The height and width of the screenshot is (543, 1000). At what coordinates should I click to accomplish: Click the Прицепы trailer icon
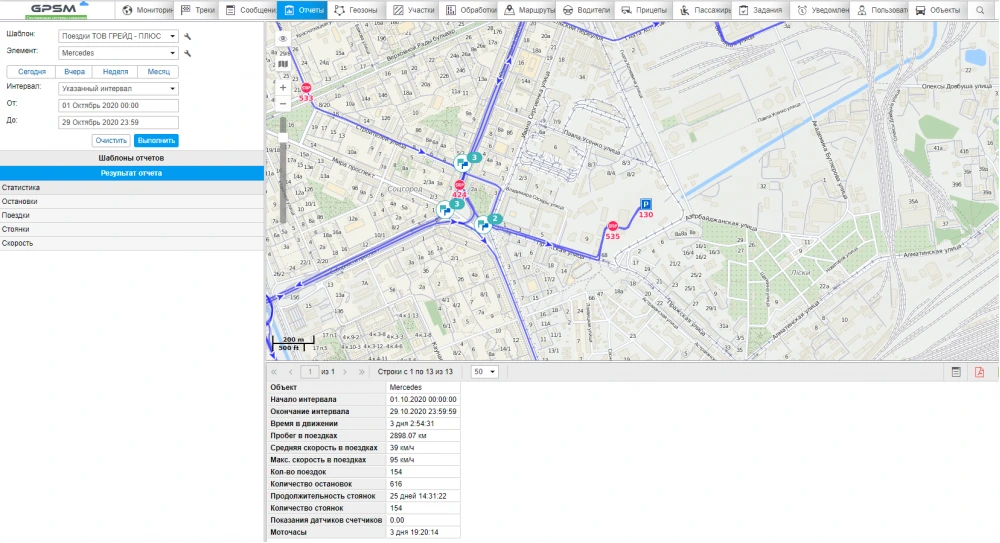click(x=626, y=10)
